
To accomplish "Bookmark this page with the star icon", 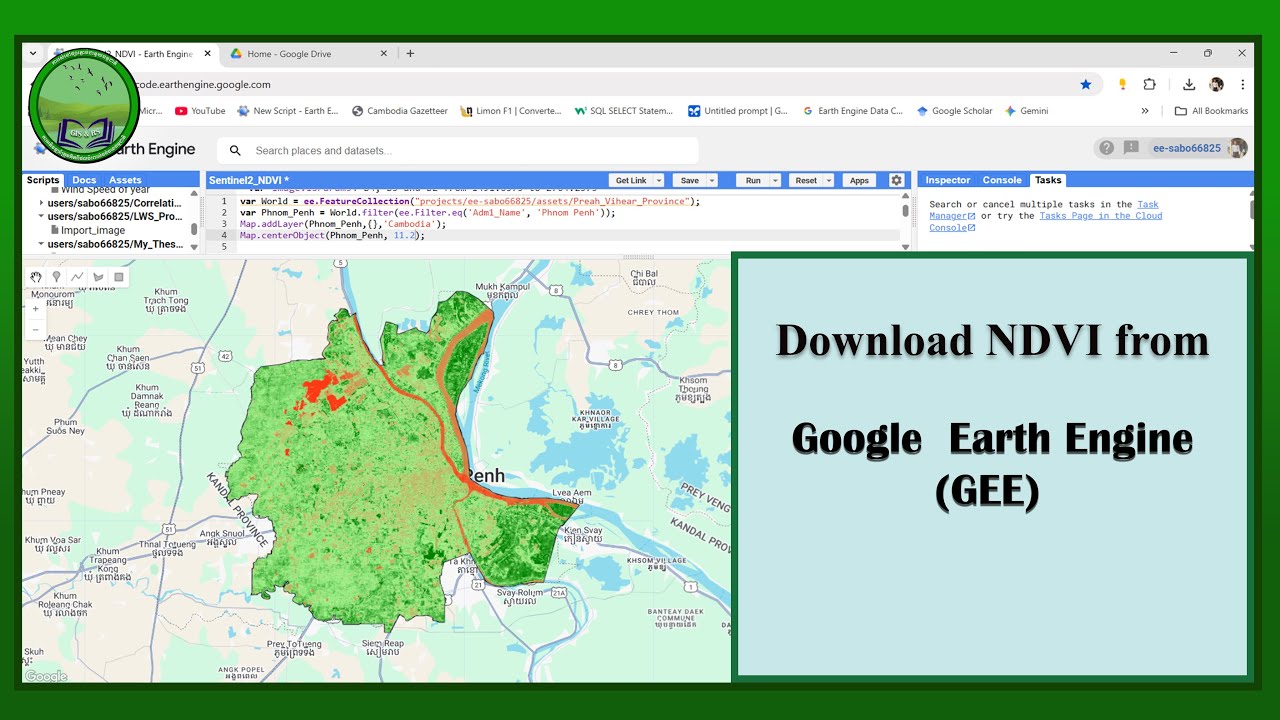I will (1086, 85).
